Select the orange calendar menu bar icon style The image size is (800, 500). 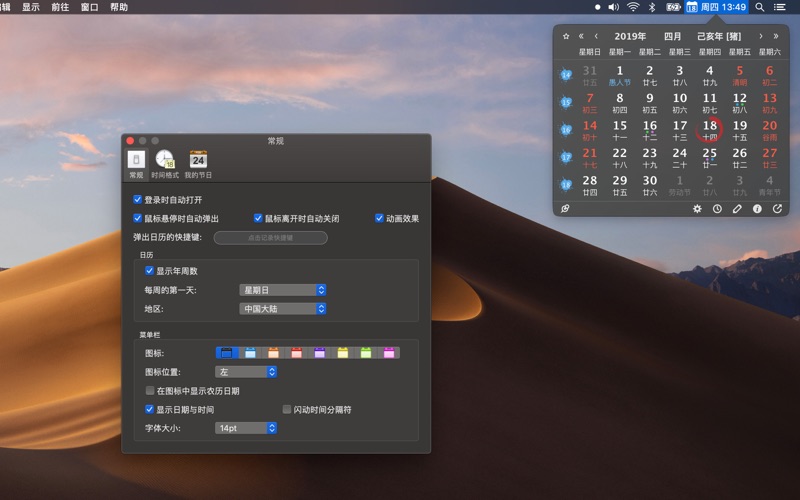click(273, 353)
